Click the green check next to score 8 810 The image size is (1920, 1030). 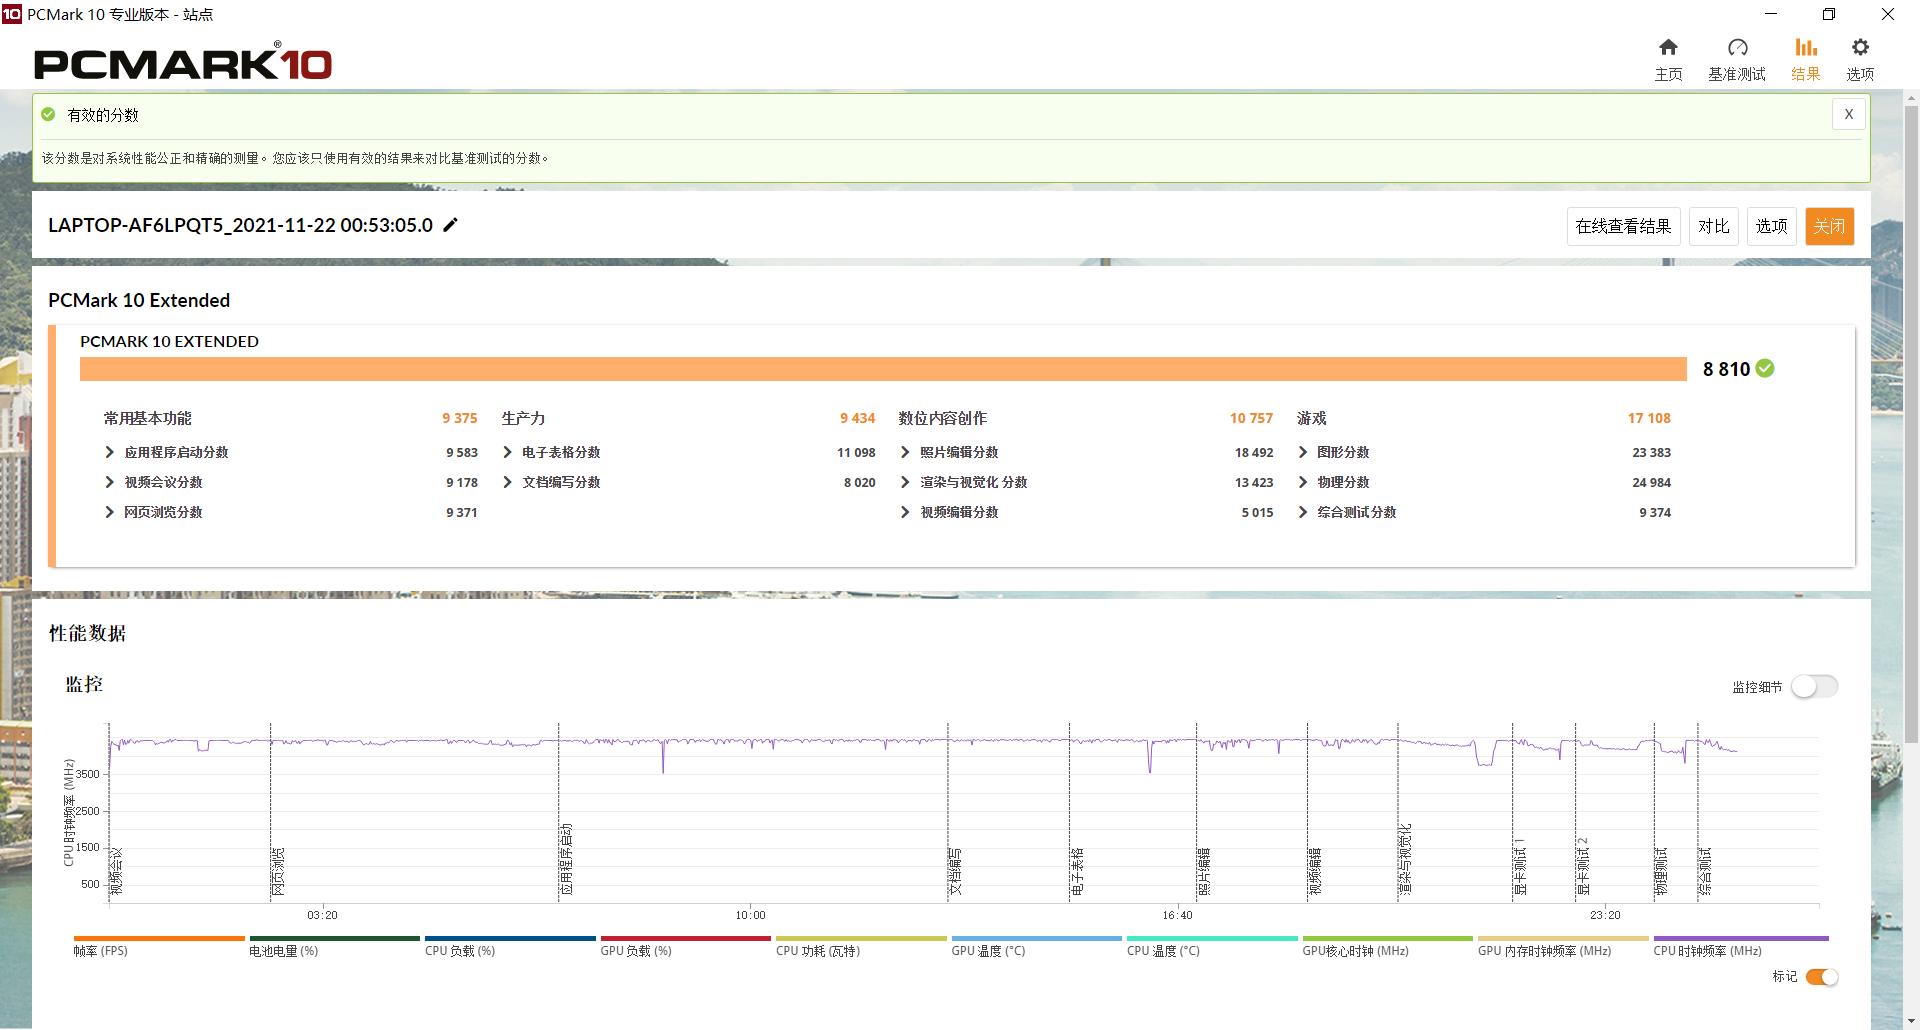click(1765, 369)
